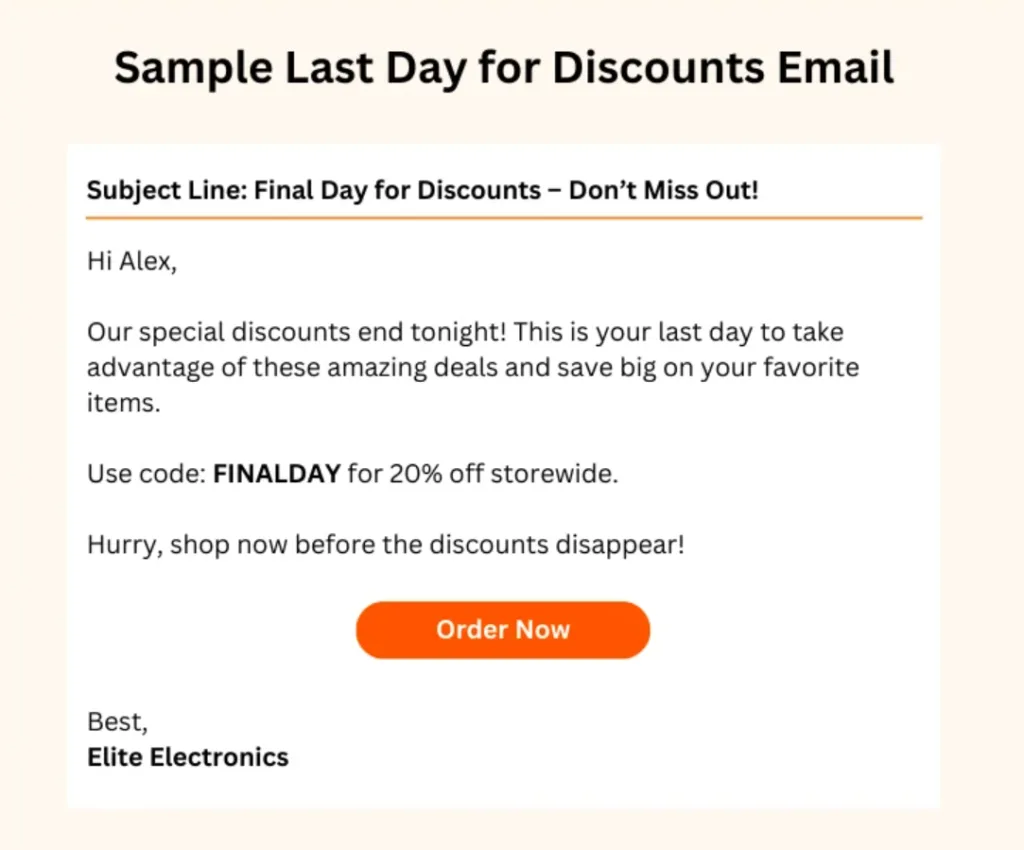Click the 'Best,' sign-off text
This screenshot has width=1024, height=850.
click(x=118, y=722)
